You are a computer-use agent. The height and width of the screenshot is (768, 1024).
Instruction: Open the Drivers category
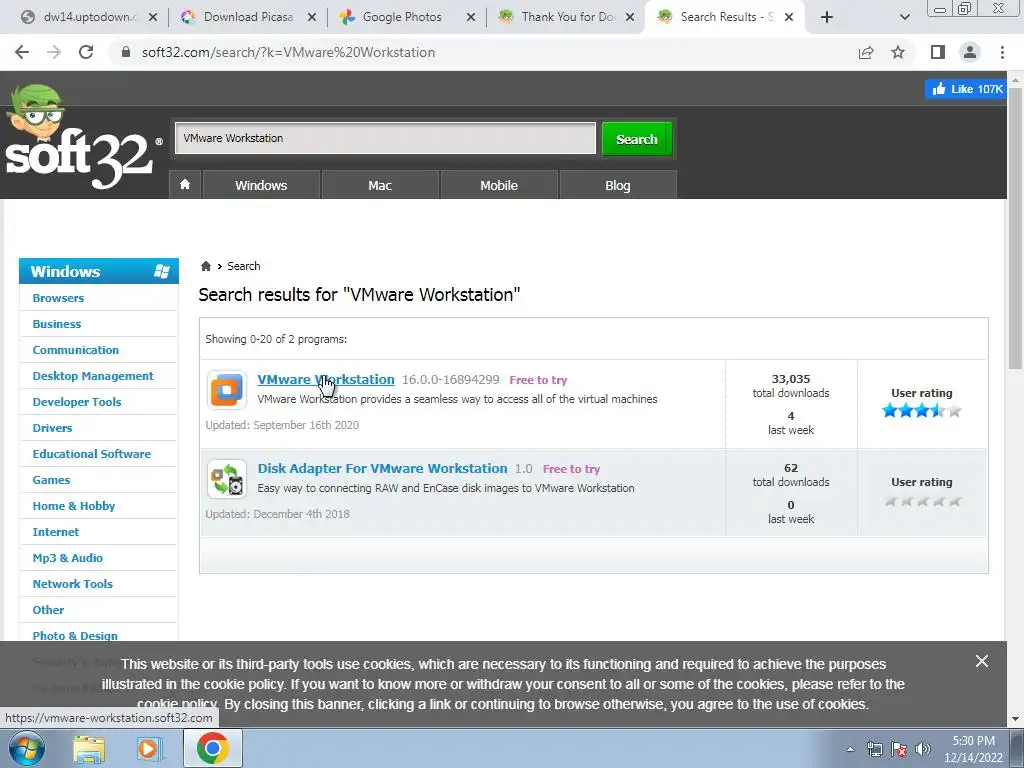tap(52, 428)
